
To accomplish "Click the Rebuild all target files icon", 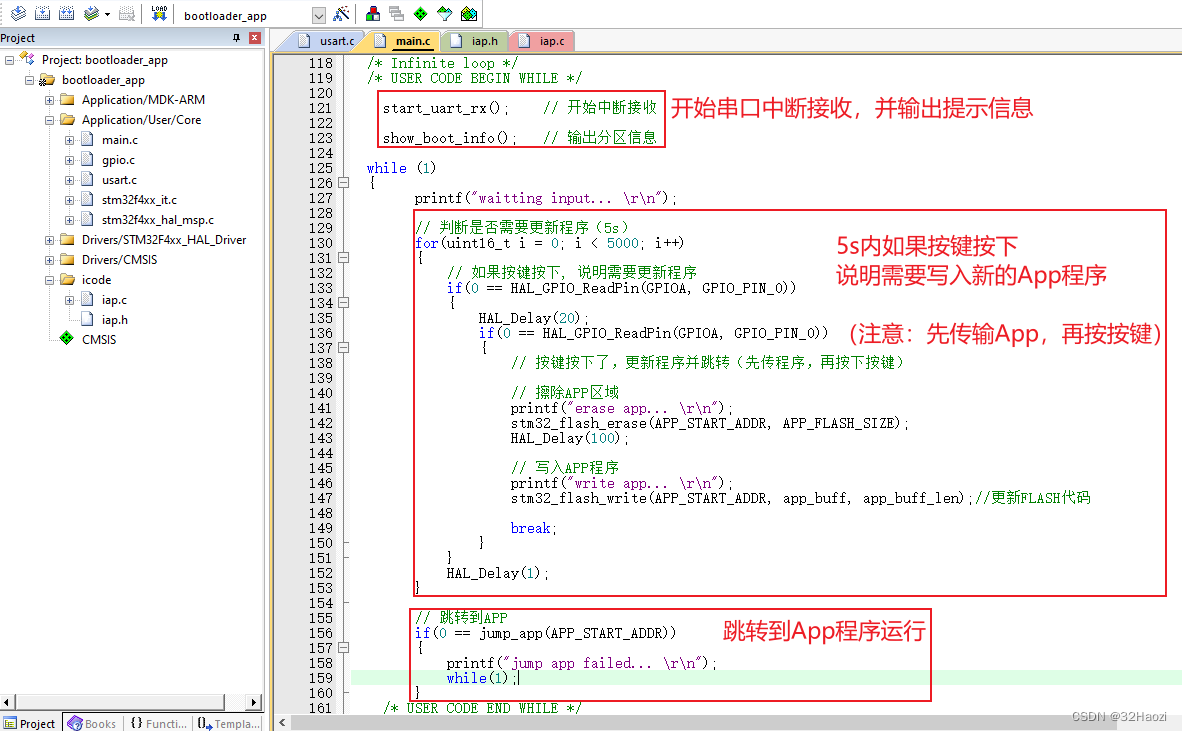I will click(x=66, y=14).
